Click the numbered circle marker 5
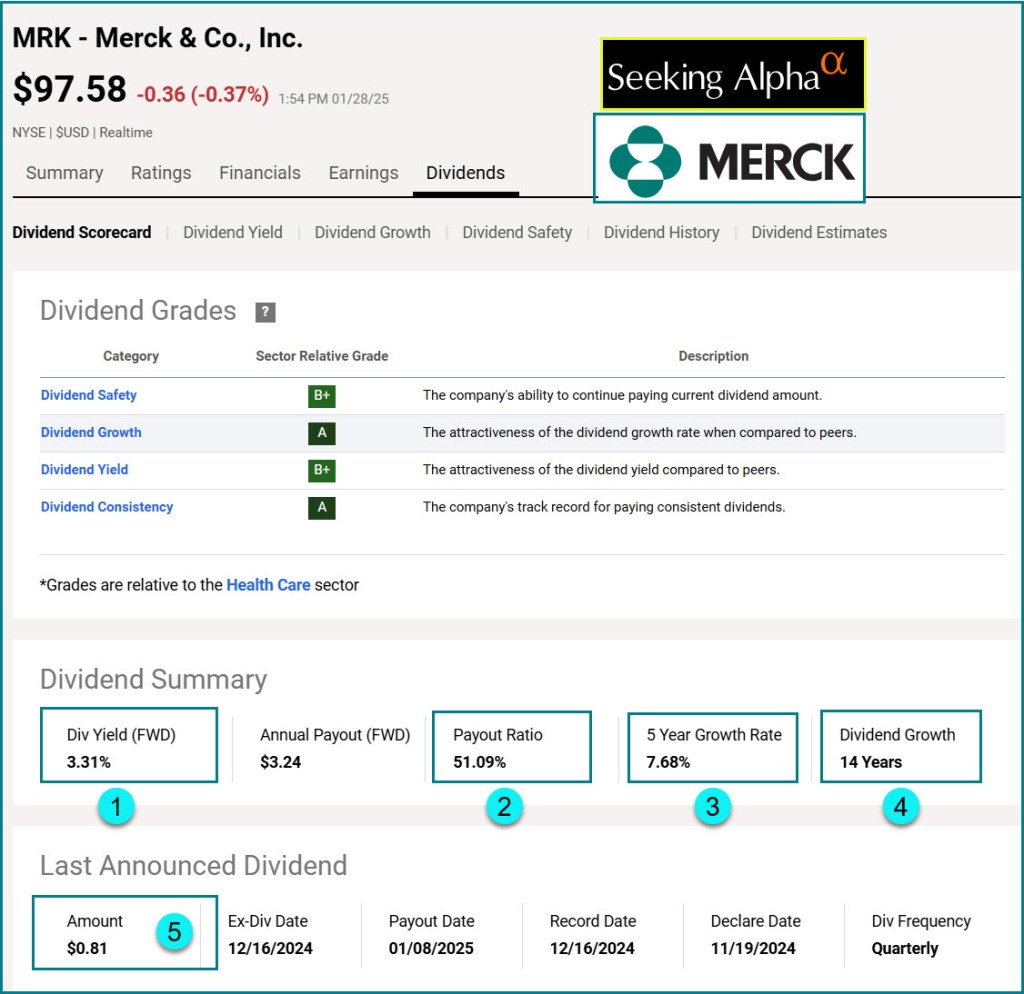Image resolution: width=1024 pixels, height=994 pixels. [174, 932]
